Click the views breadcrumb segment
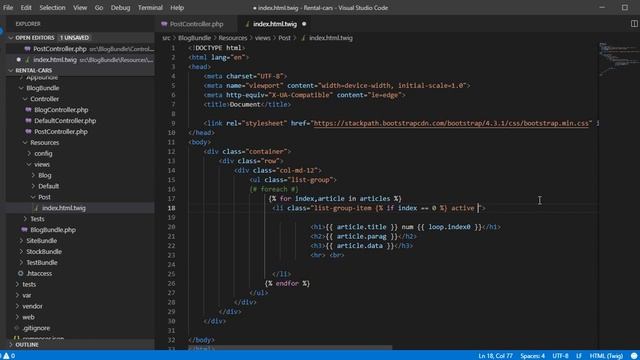The height and width of the screenshot is (360, 640). pyautogui.click(x=262, y=38)
